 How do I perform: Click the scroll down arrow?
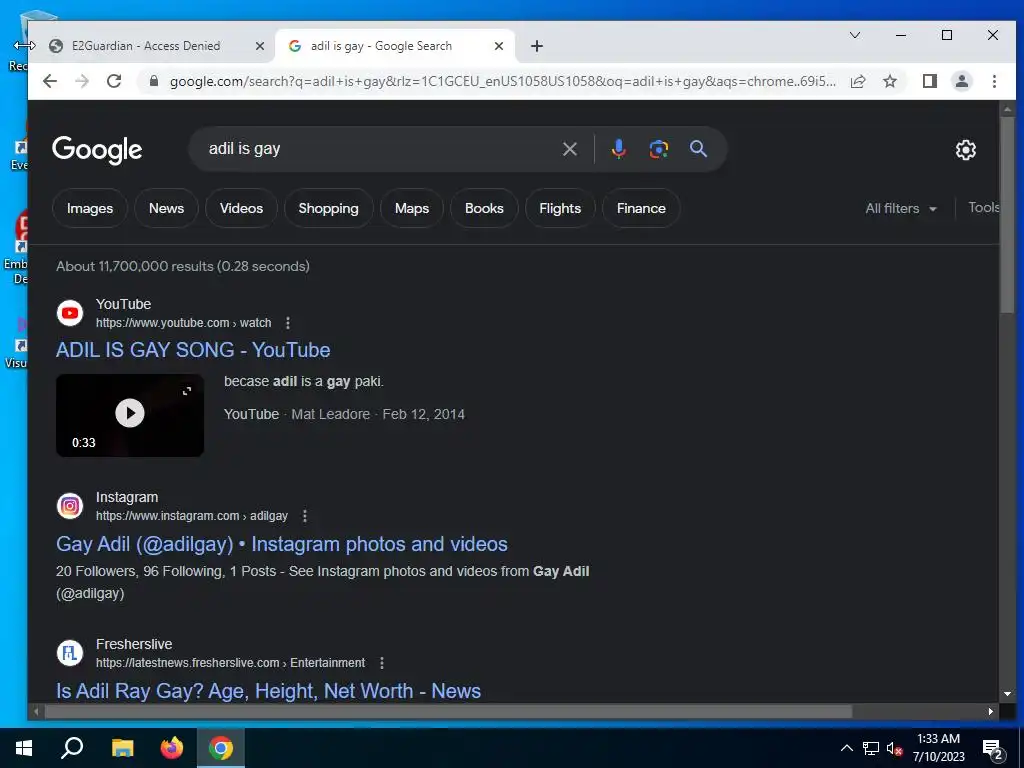tap(1007, 694)
